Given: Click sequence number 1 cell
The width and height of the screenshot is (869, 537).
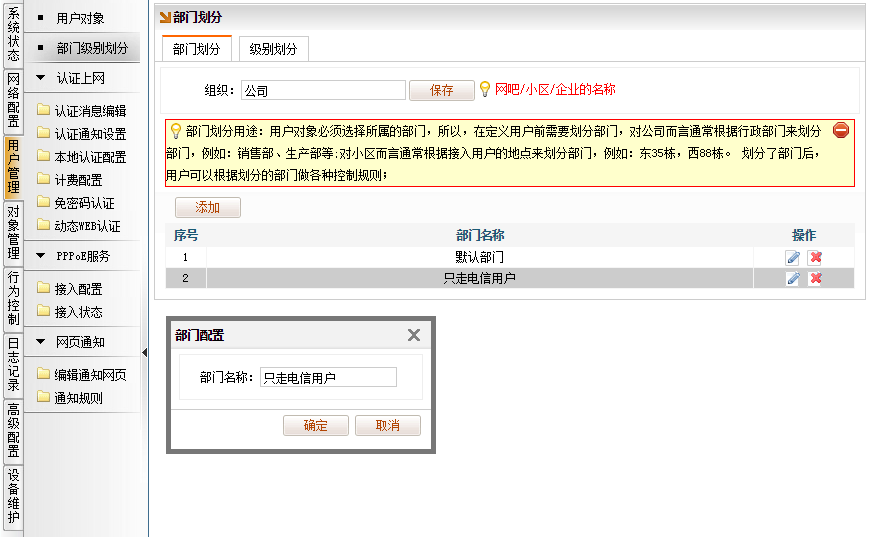Looking at the screenshot, I should [x=186, y=257].
